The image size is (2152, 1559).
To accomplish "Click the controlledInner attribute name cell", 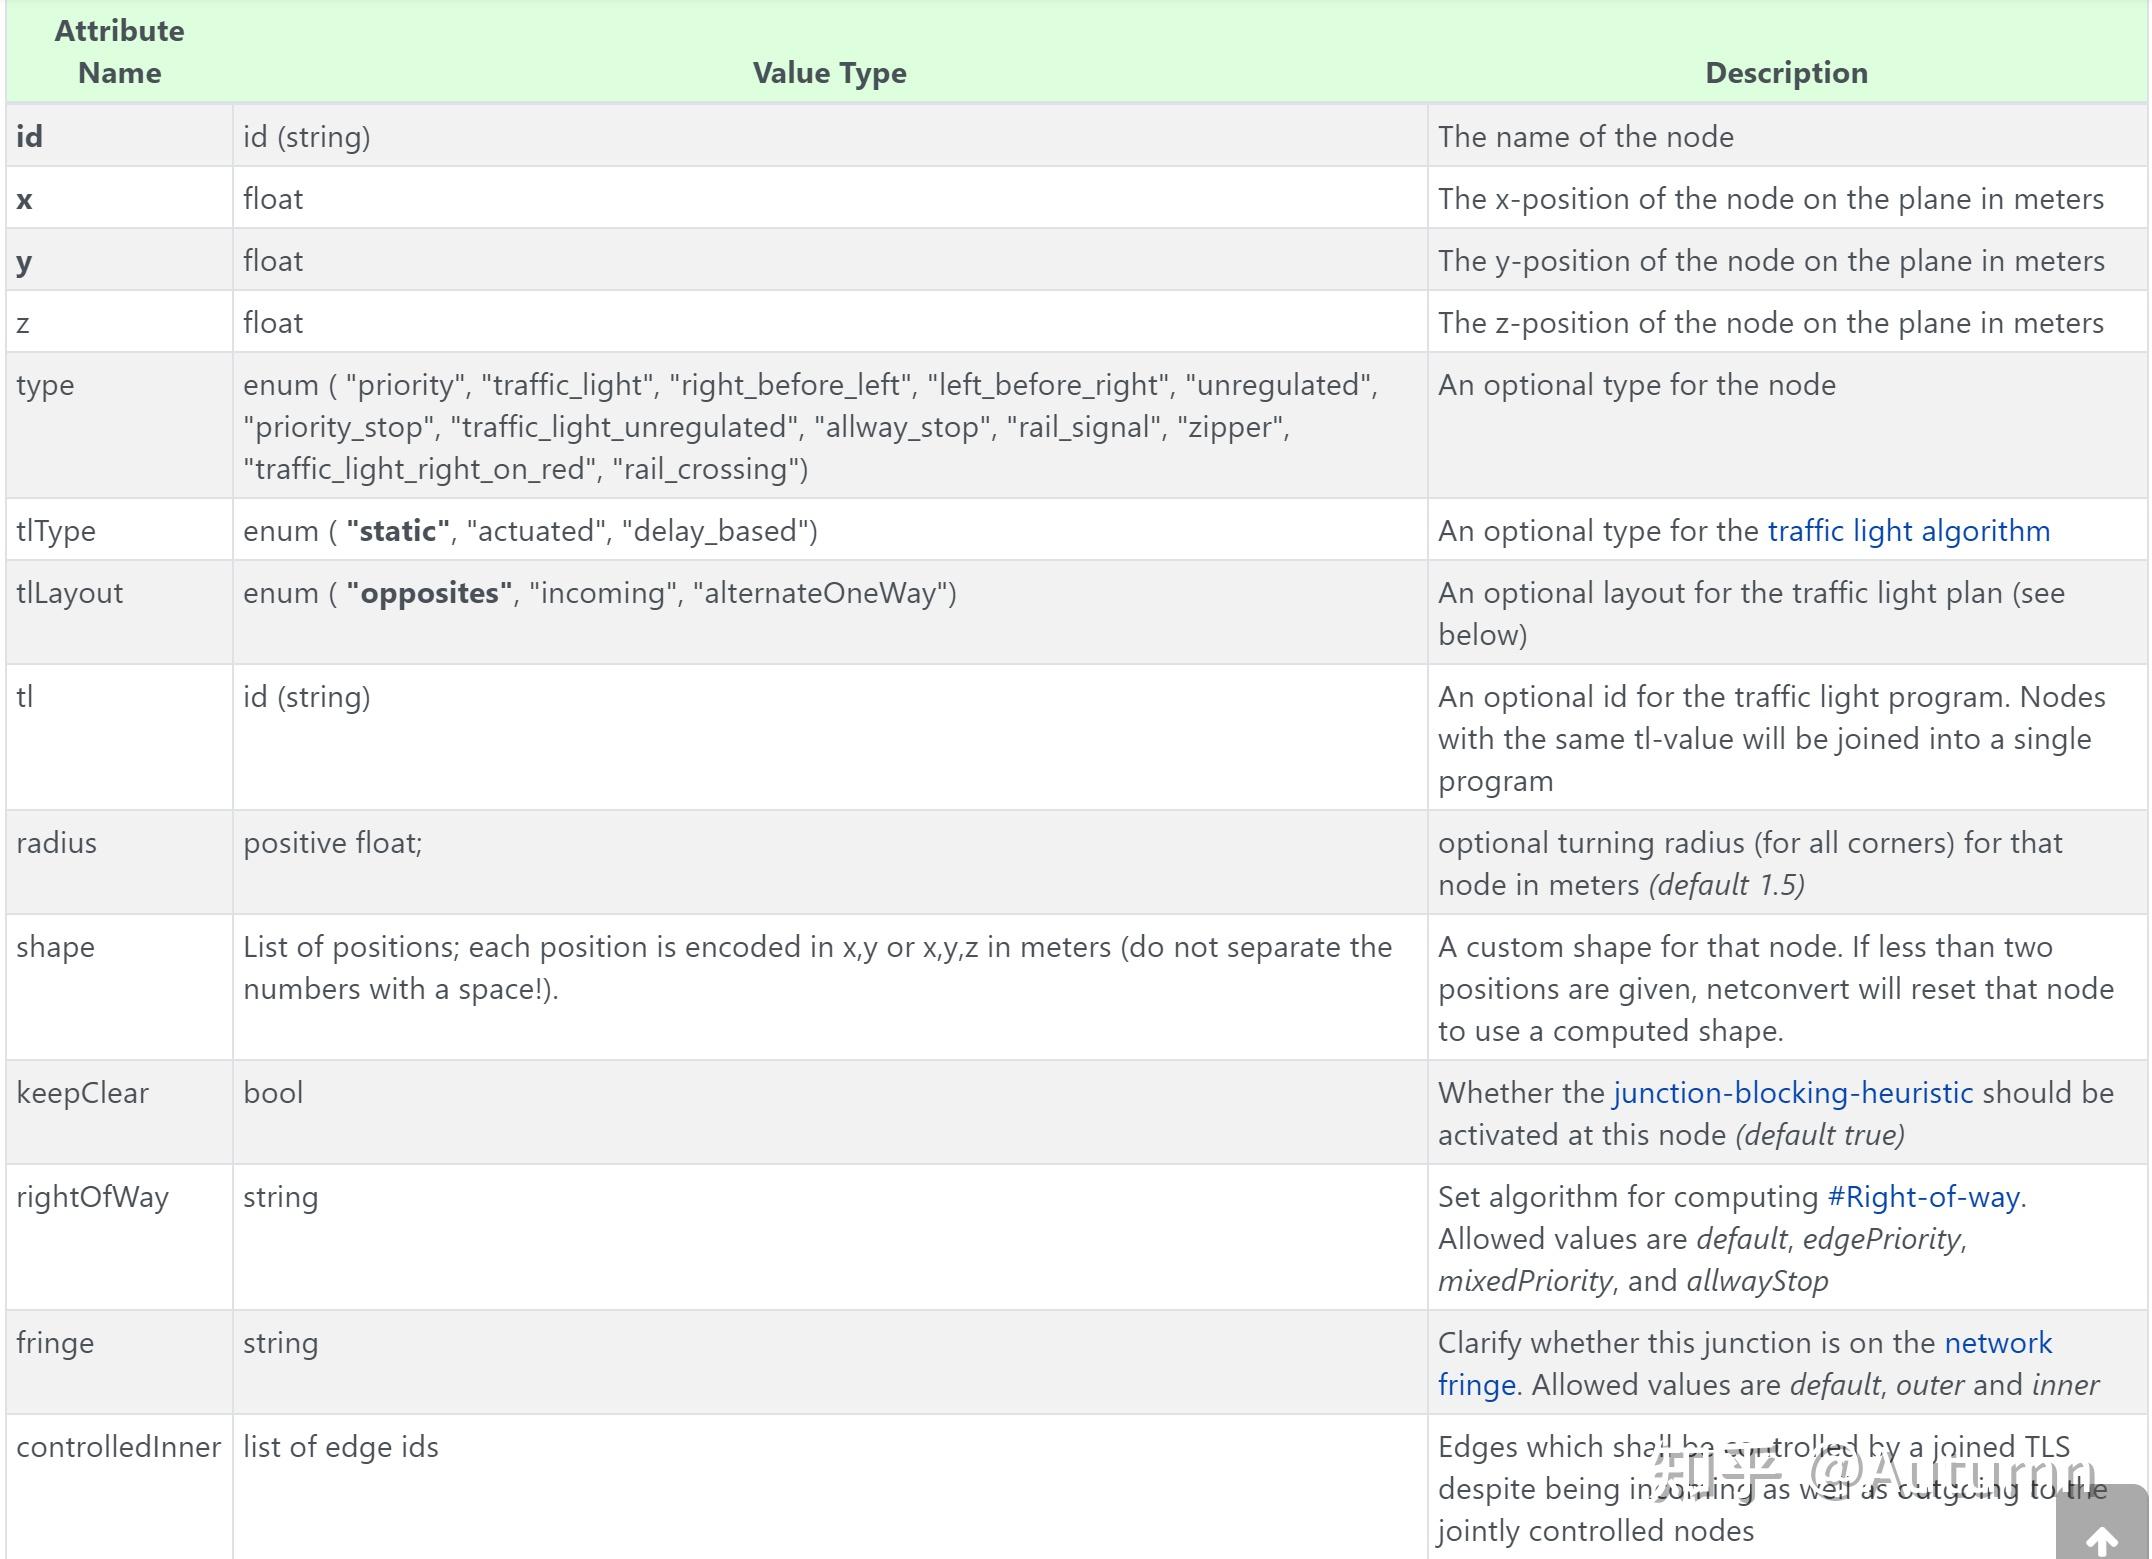I will [118, 1447].
